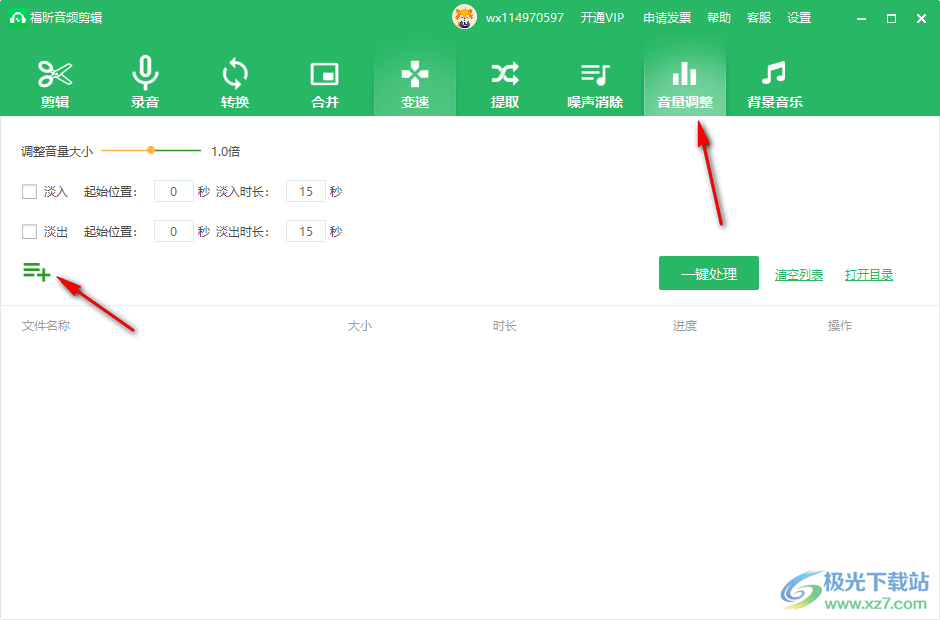
Task: Click the user avatar picture
Action: pos(465,17)
